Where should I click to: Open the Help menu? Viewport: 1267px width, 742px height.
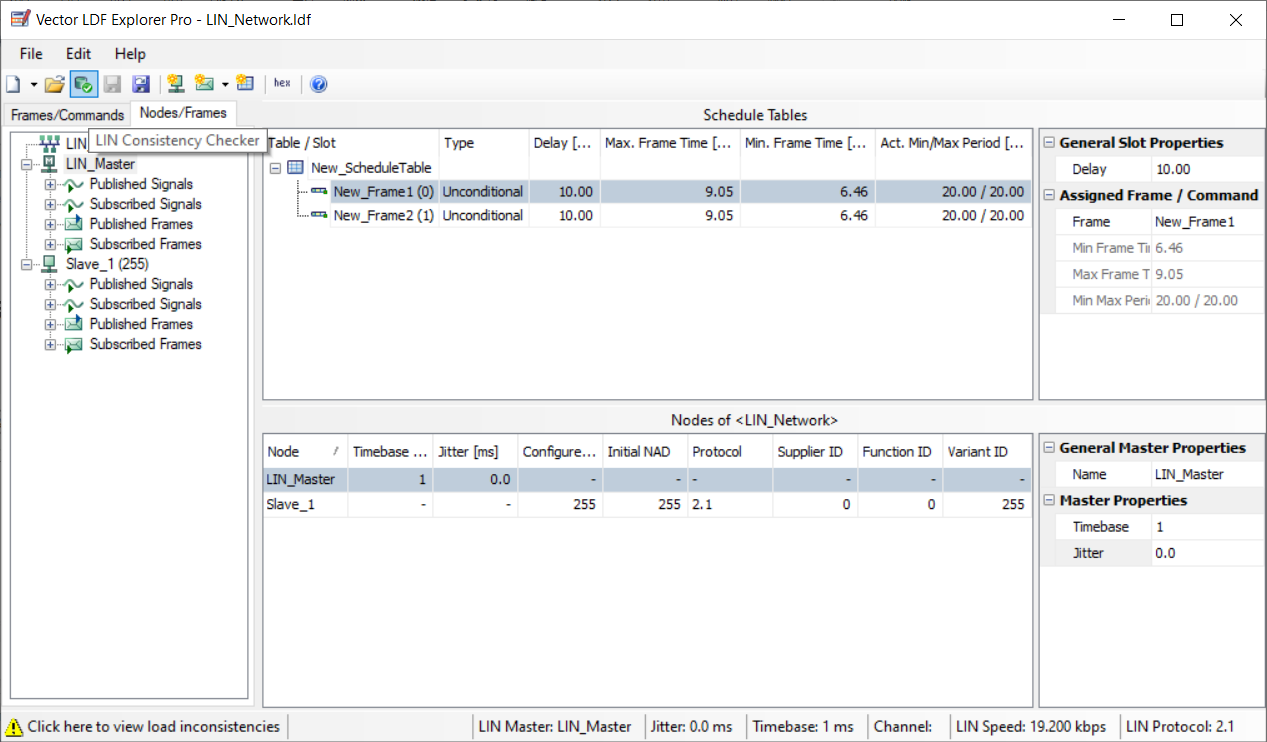(x=130, y=54)
